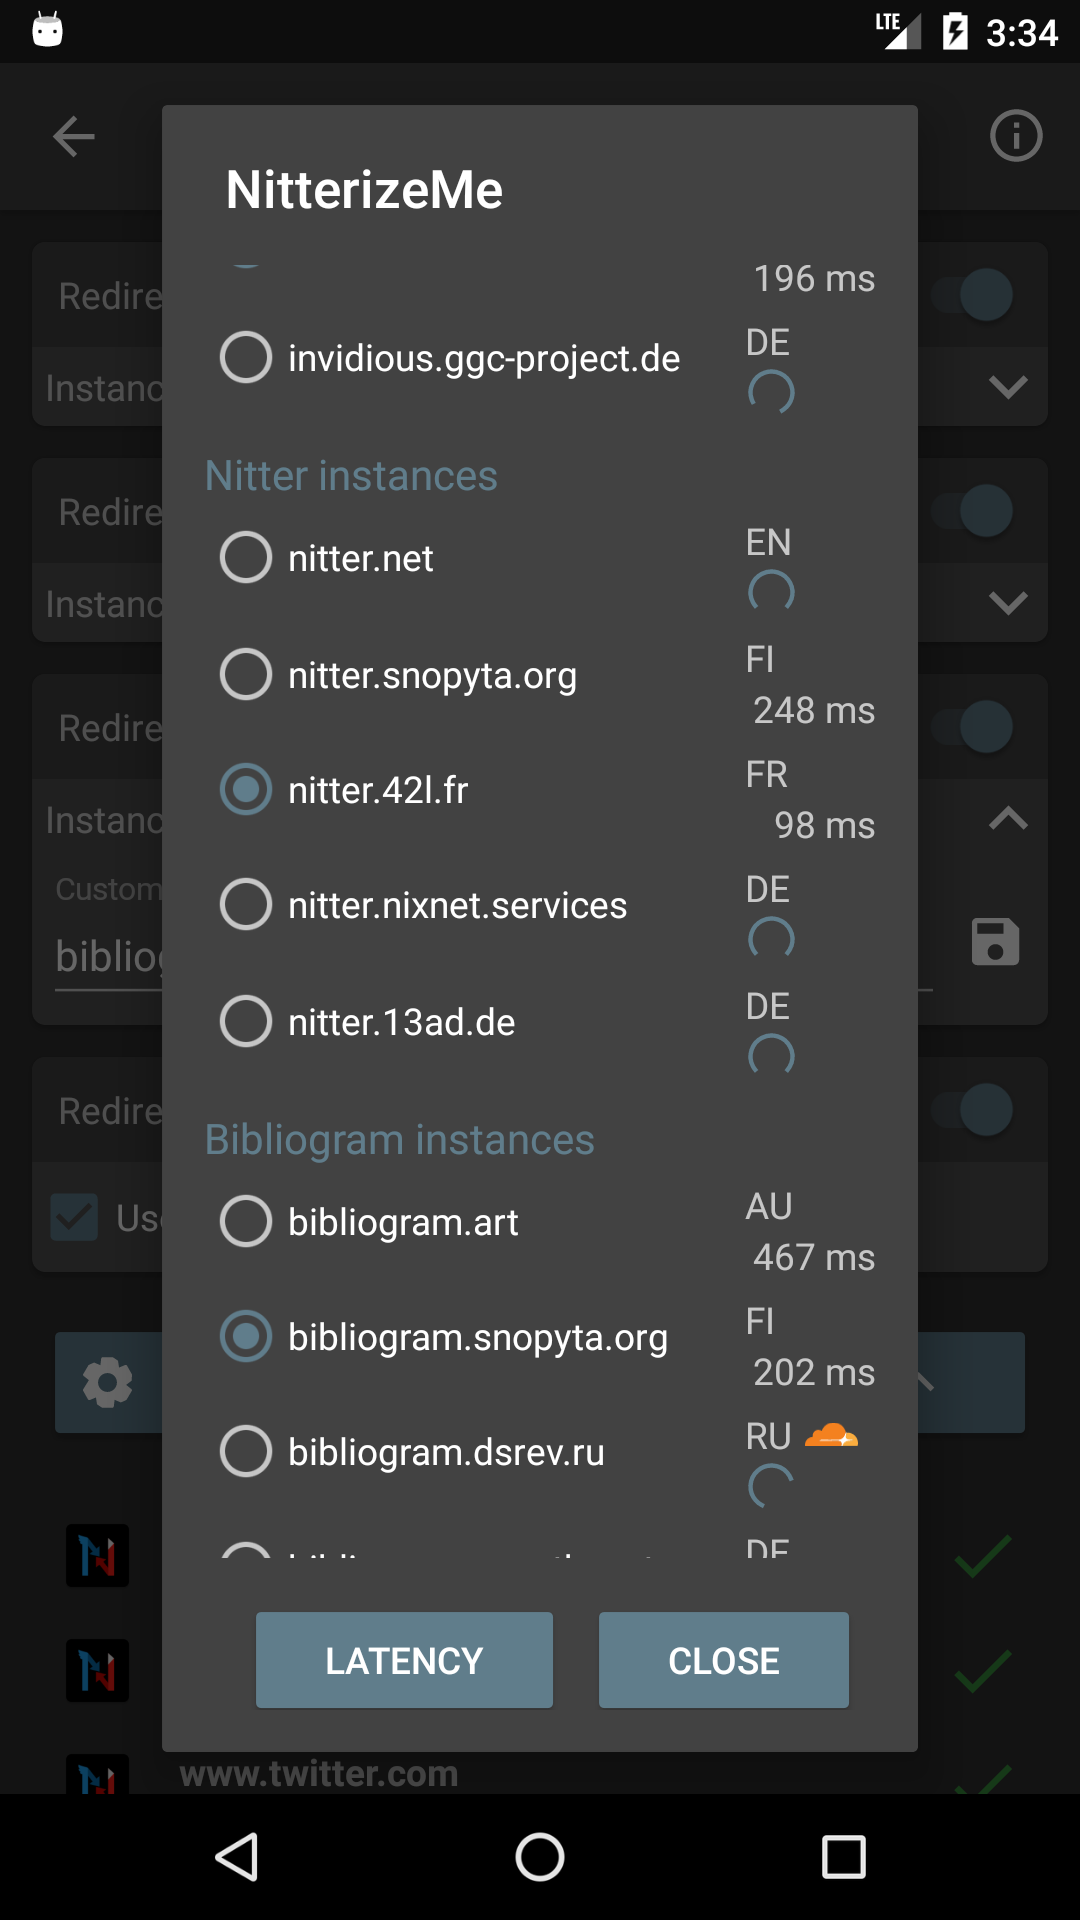
Task: Select the nitter.net instance
Action: (x=246, y=557)
